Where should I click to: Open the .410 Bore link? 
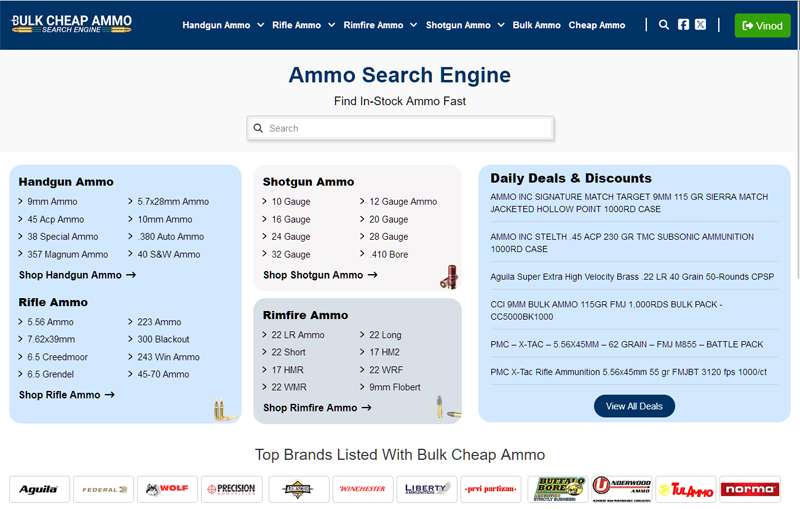pos(389,254)
